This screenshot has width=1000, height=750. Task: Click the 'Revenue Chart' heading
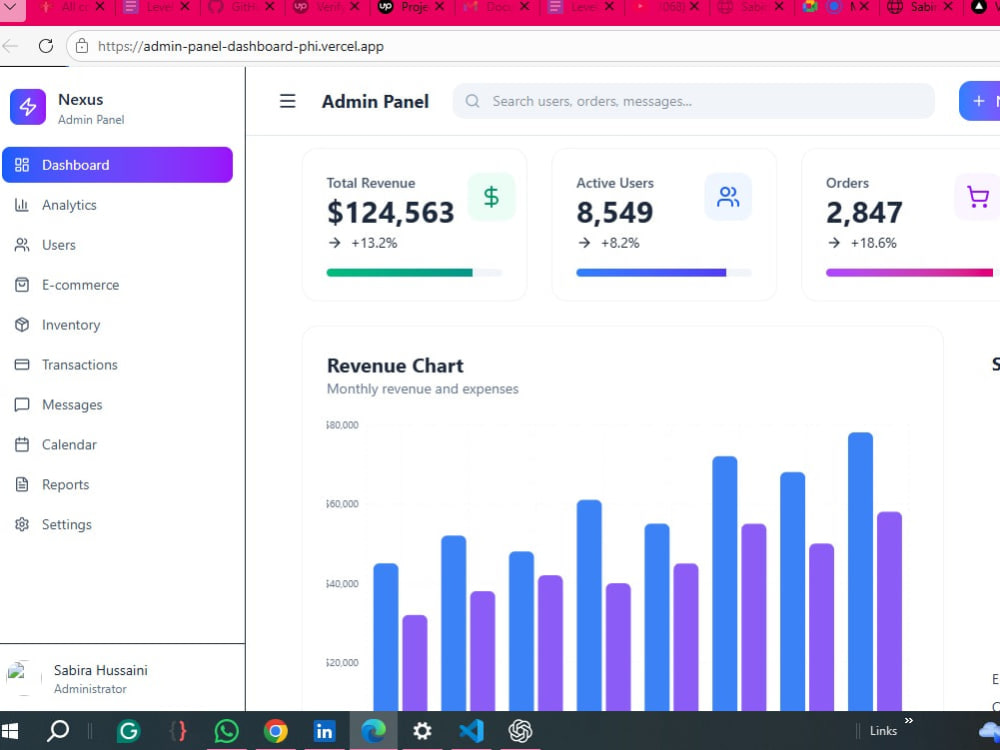coord(395,365)
